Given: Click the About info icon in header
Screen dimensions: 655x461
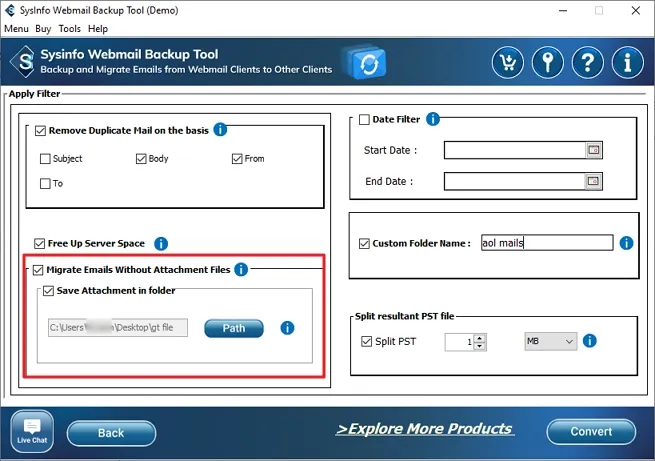Looking at the screenshot, I should click(x=627, y=63).
